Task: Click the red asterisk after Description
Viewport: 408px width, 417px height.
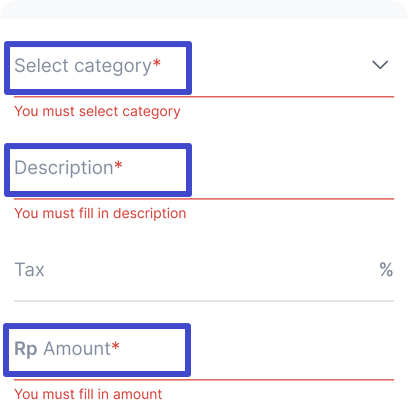Action: (x=118, y=164)
